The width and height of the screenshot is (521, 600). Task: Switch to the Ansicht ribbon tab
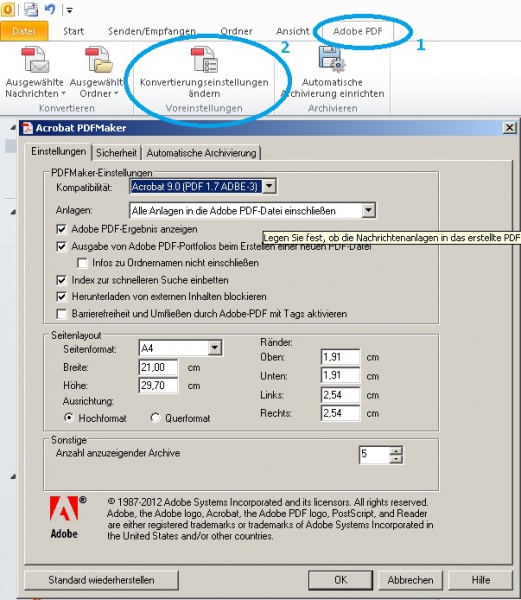point(293,31)
